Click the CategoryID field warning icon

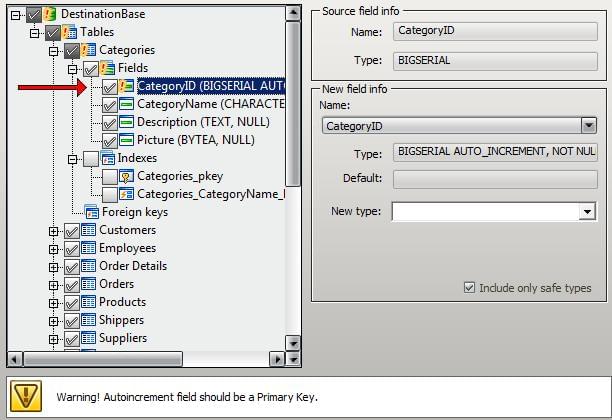(126, 86)
